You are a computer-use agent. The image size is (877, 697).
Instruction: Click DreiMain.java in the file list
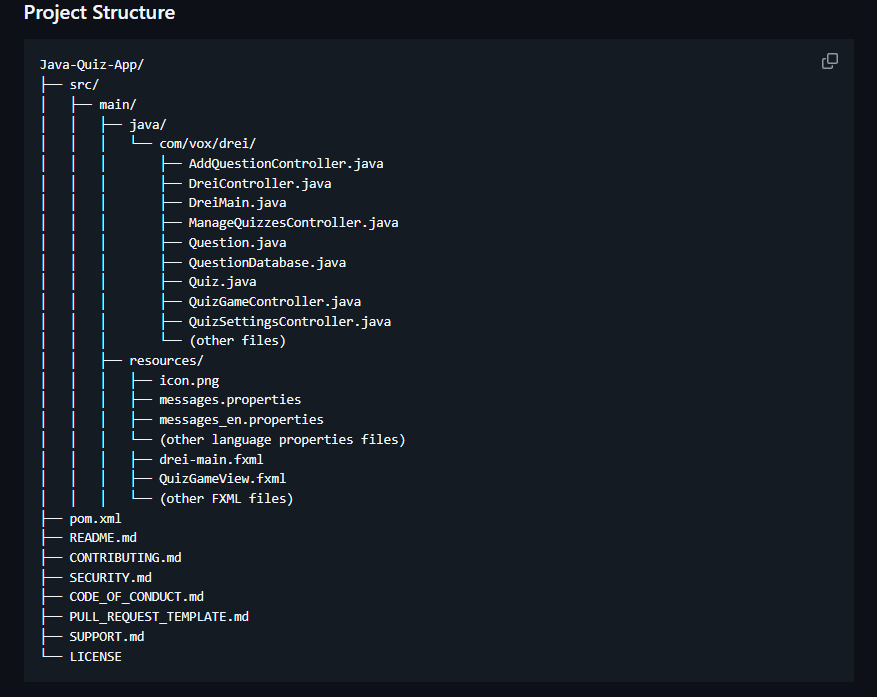point(237,202)
